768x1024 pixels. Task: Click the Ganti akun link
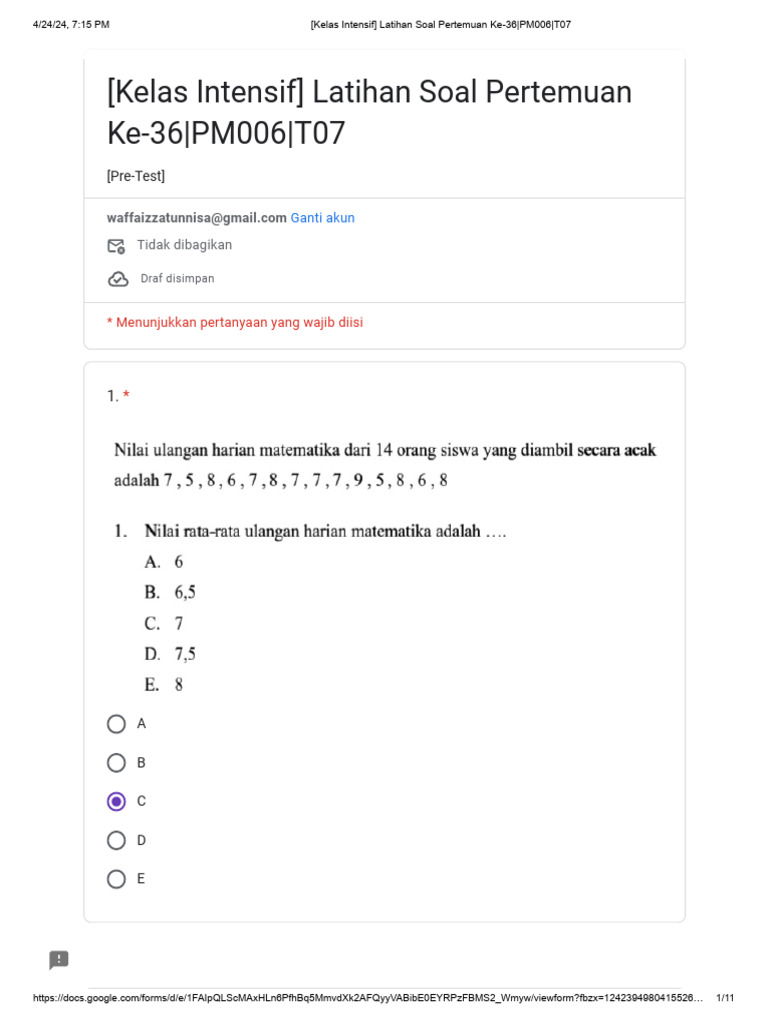pyautogui.click(x=322, y=218)
